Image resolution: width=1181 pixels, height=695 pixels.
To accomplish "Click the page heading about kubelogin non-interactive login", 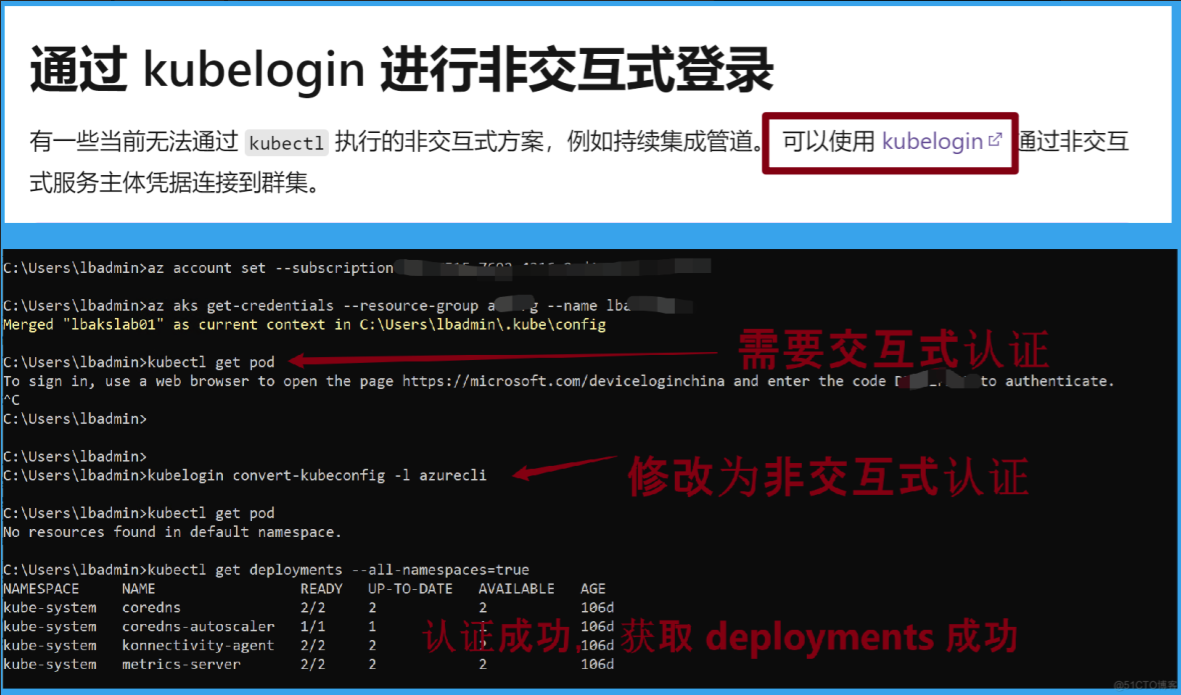I will 402,69.
